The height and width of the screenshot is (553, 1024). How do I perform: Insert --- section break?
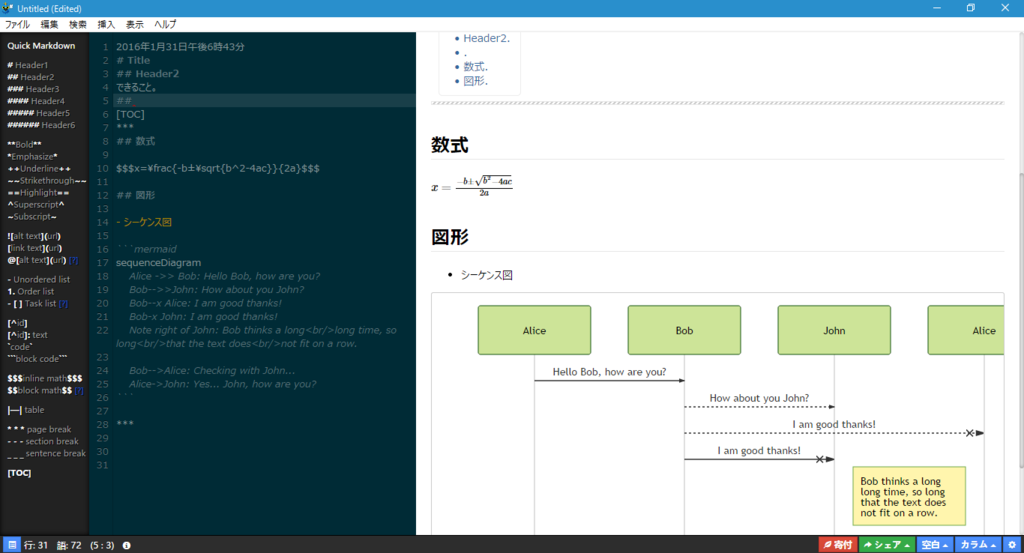click(42, 441)
